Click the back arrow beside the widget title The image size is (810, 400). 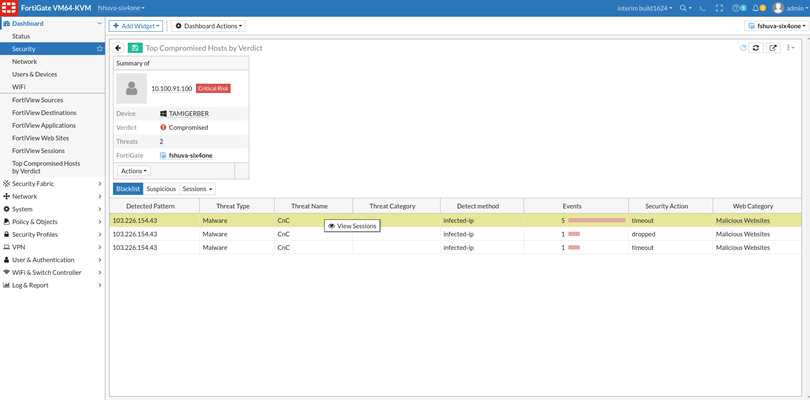[x=118, y=48]
